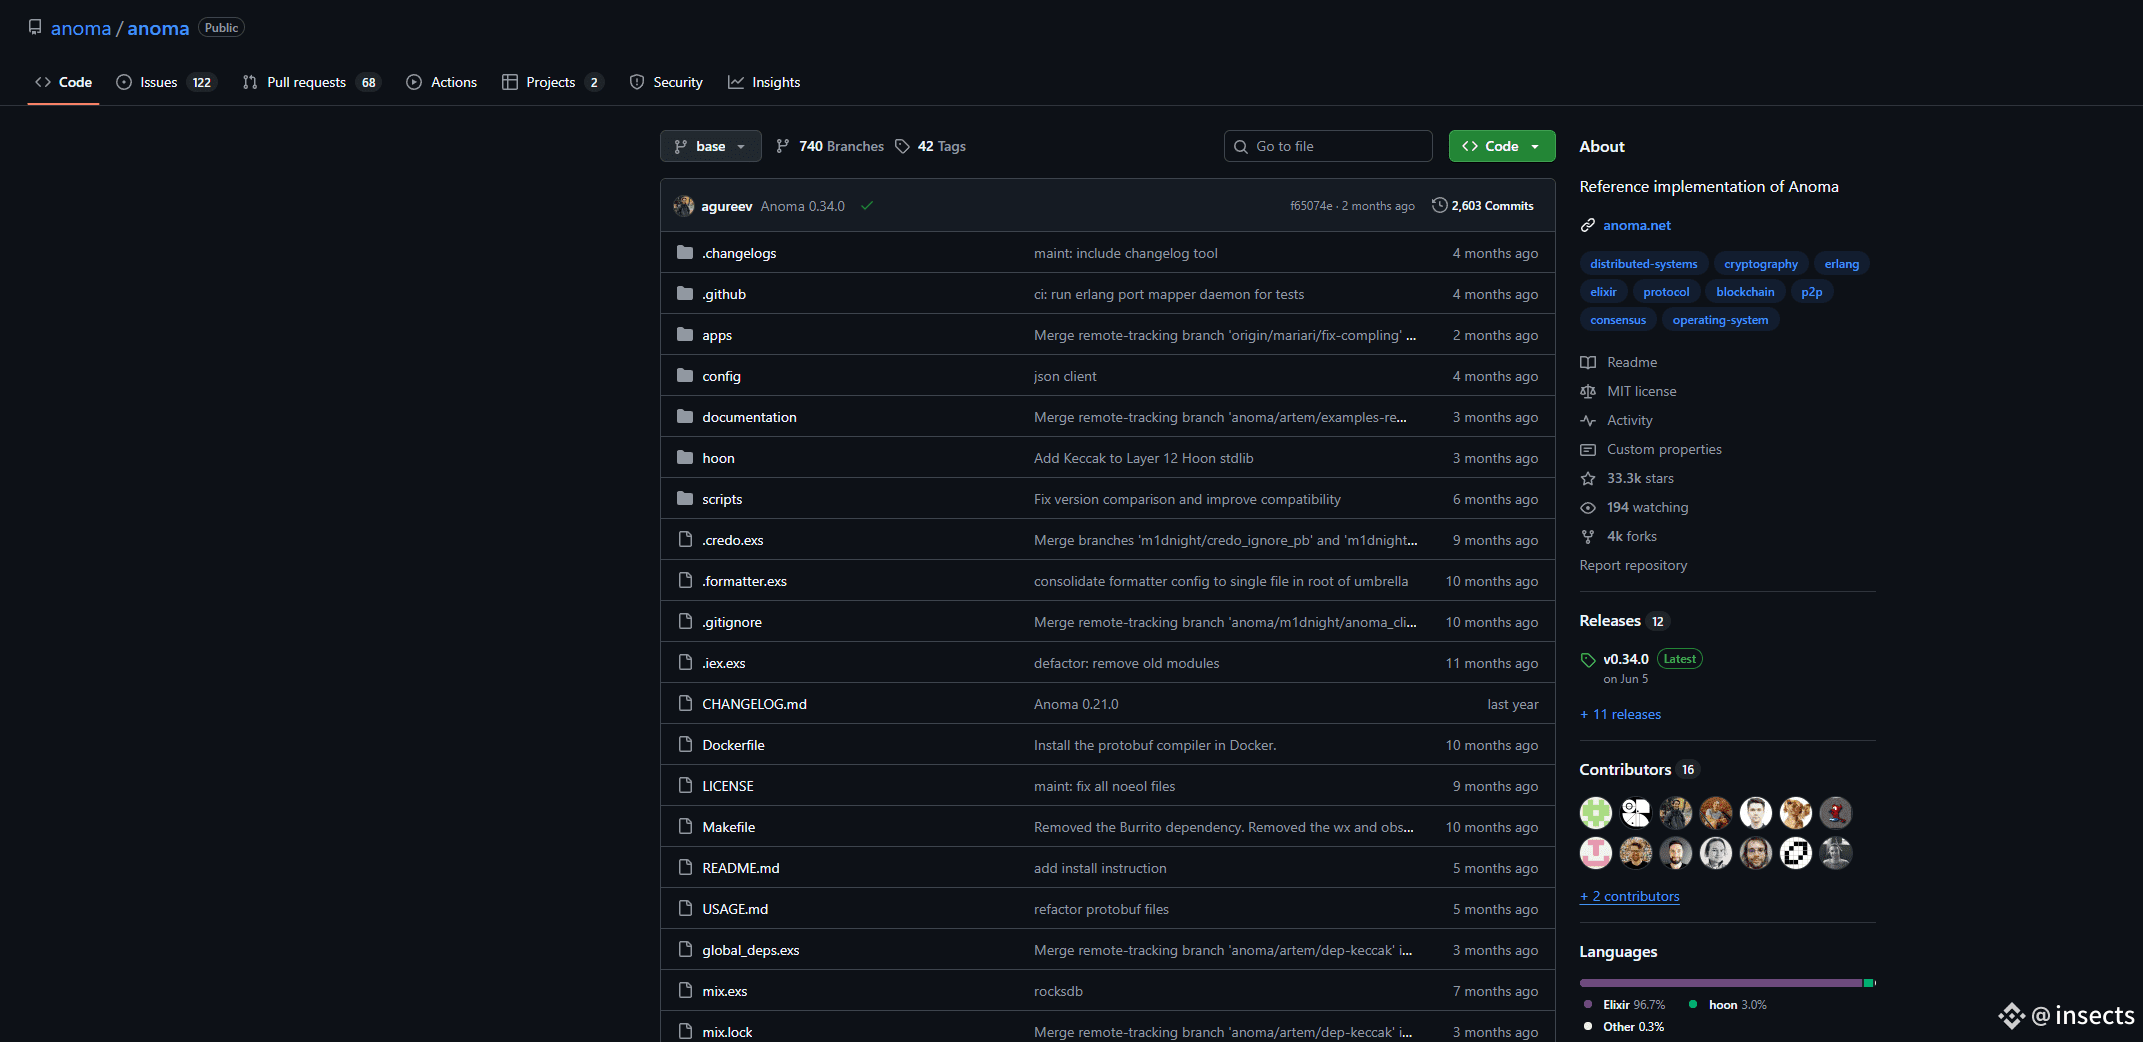2143x1042 pixels.
Task: Open the hoon folder
Action: click(x=718, y=458)
